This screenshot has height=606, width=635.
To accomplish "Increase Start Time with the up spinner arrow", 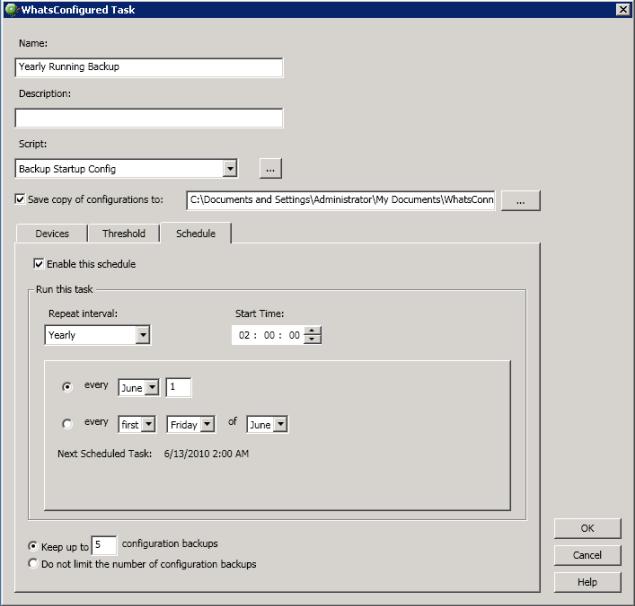I will click(x=313, y=331).
